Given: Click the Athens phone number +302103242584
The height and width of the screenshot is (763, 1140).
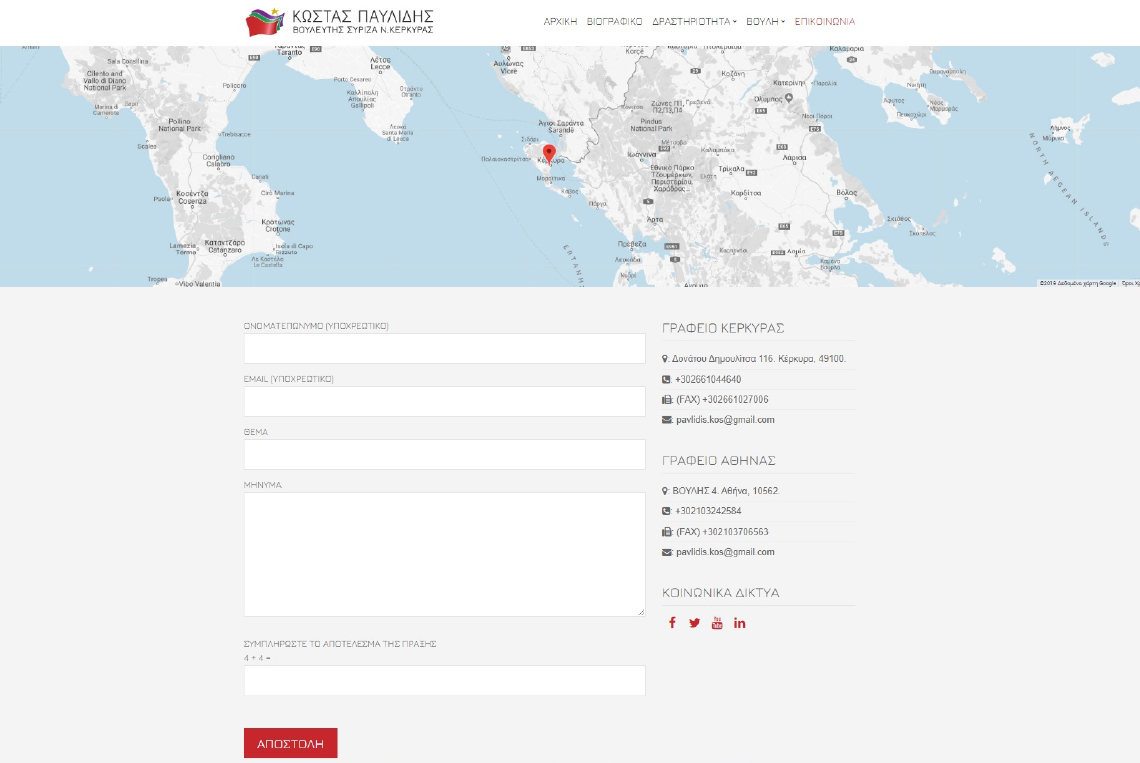Looking at the screenshot, I should pyautogui.click(x=708, y=511).
